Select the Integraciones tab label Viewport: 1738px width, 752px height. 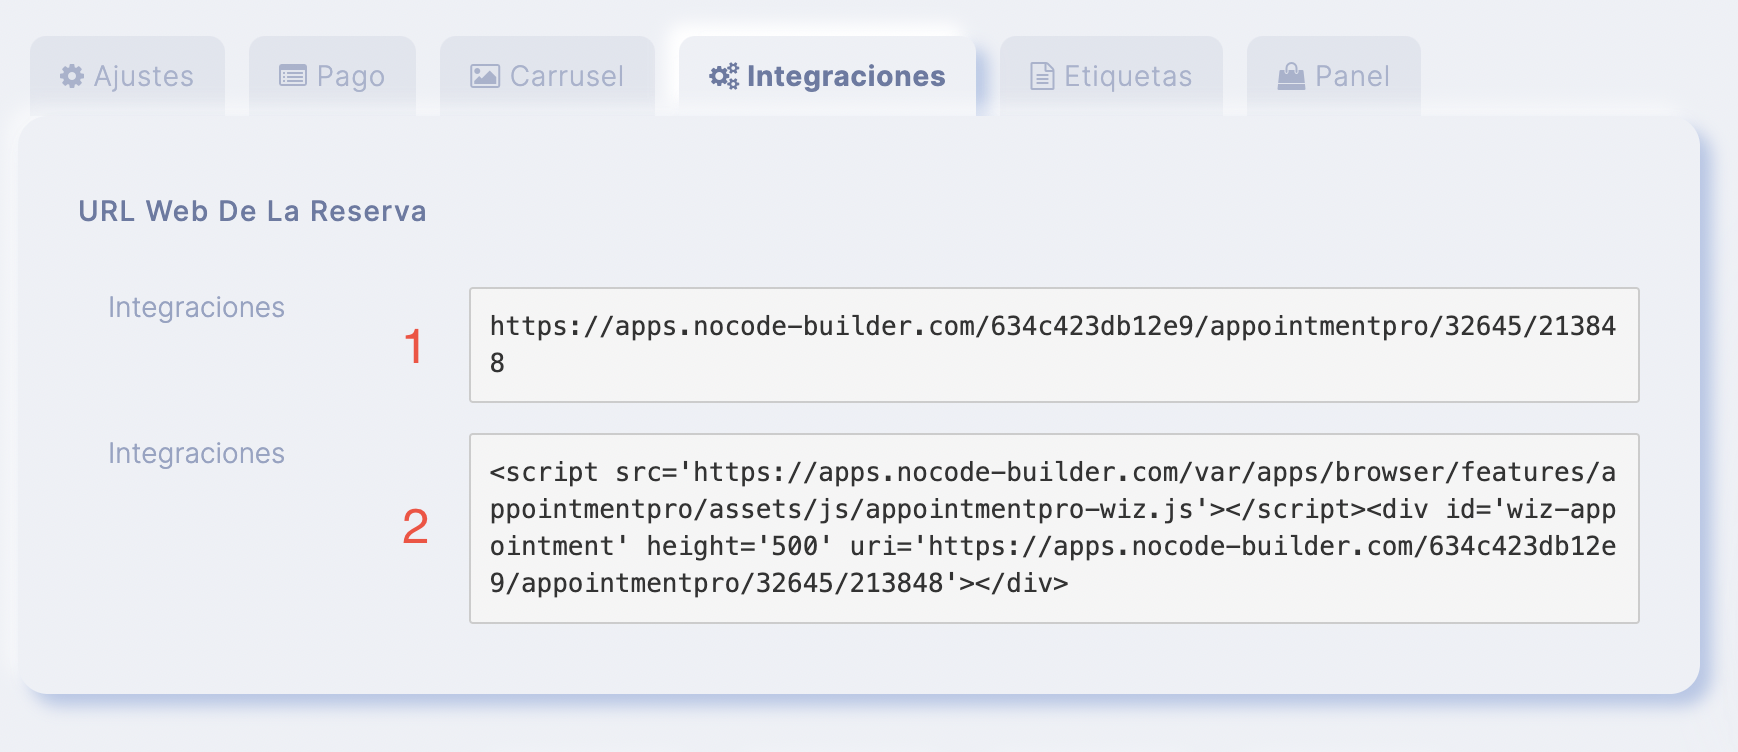point(846,76)
